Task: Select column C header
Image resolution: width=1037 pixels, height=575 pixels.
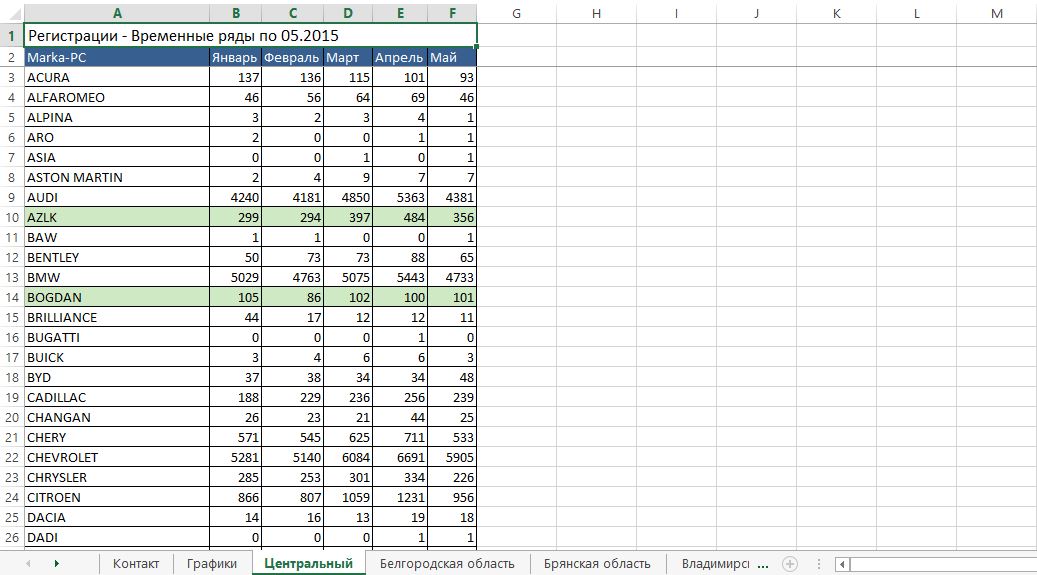Action: 292,13
